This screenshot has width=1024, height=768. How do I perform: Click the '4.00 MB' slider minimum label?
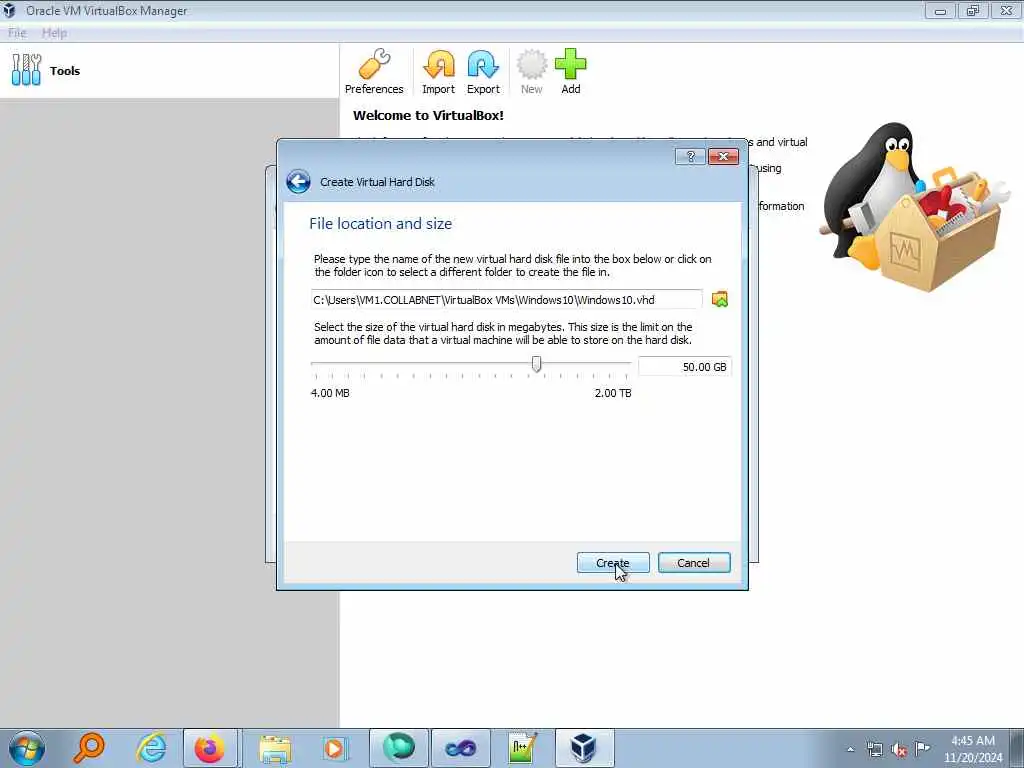pos(330,393)
